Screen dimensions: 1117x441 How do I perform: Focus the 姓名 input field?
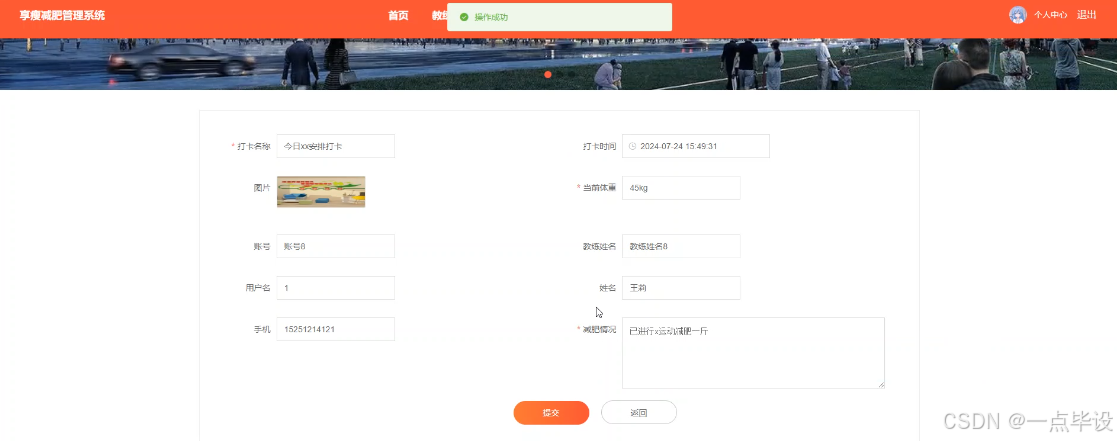(681, 288)
